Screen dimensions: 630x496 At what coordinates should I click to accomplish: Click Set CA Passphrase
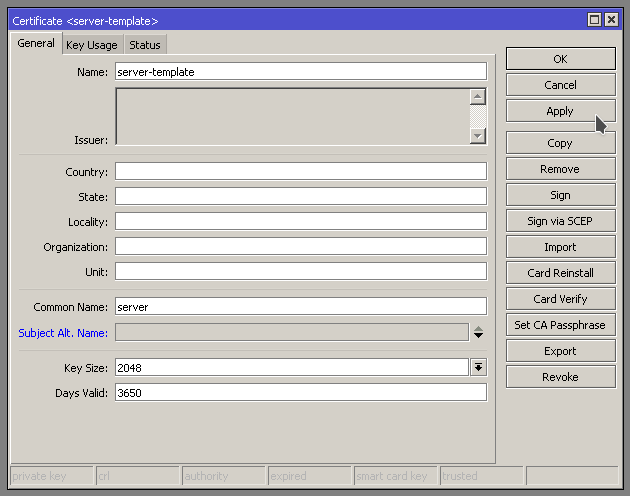pos(560,325)
